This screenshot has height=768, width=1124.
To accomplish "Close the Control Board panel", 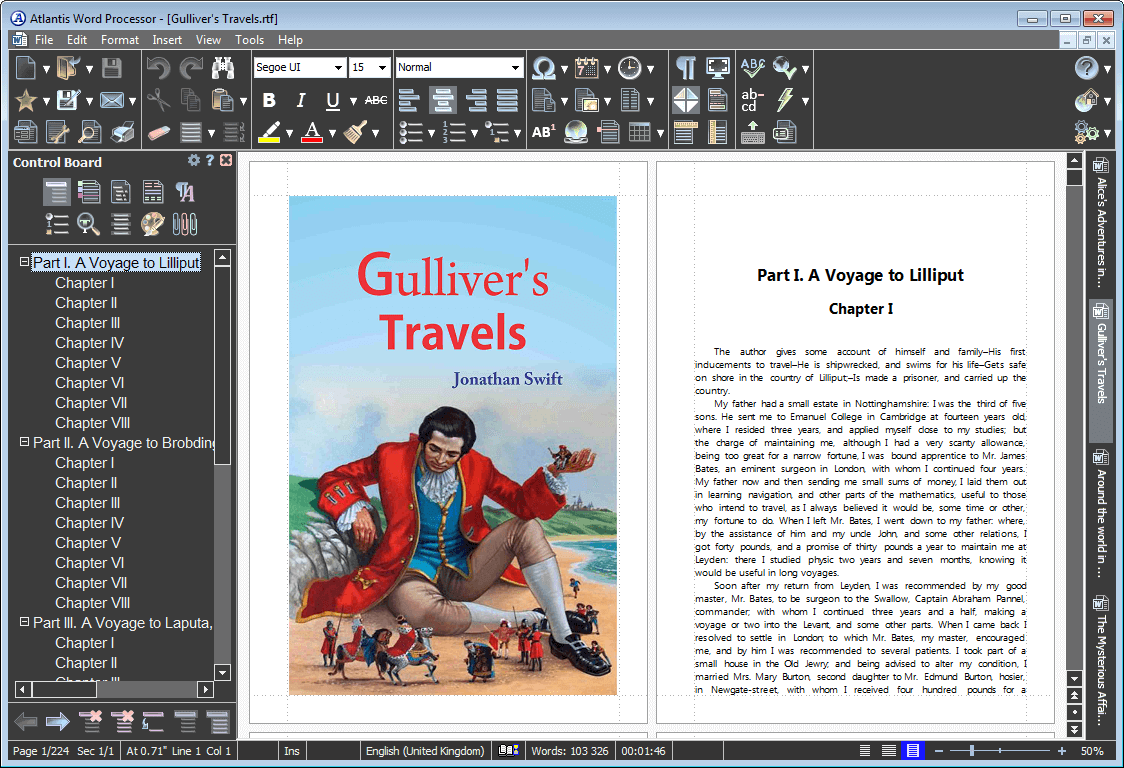I will 224,160.
